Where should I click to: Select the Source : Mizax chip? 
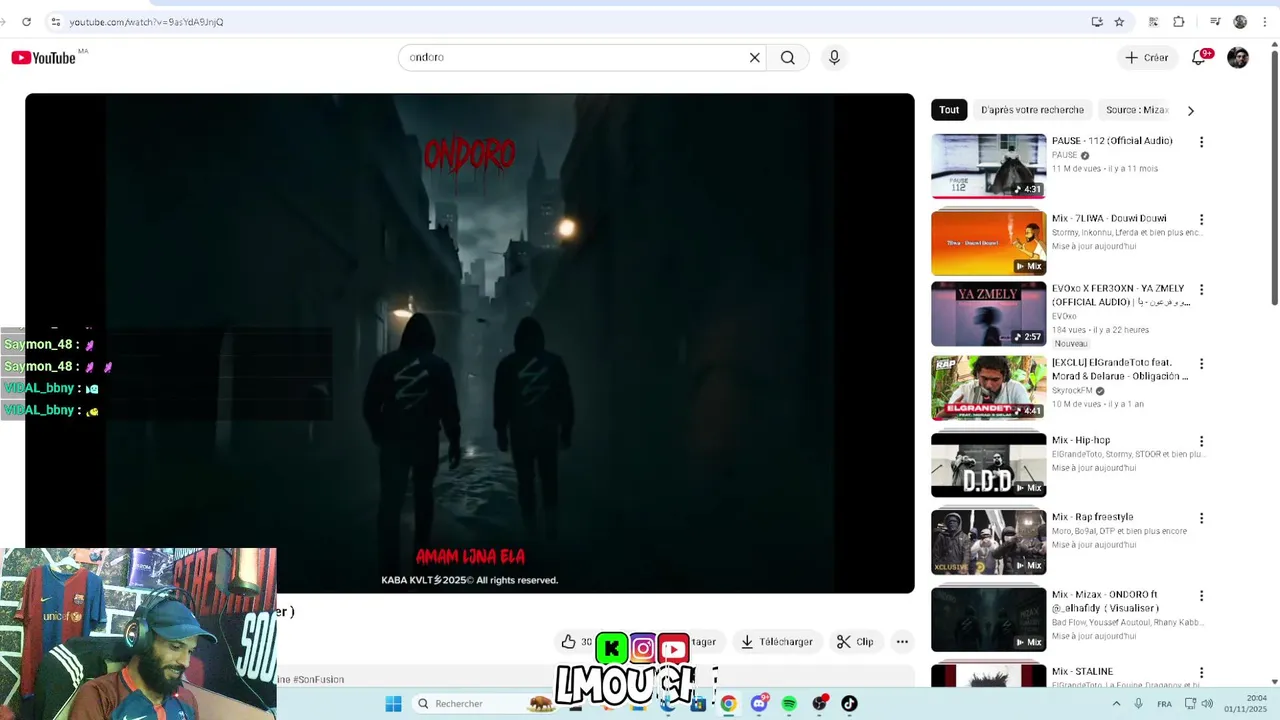[1137, 110]
